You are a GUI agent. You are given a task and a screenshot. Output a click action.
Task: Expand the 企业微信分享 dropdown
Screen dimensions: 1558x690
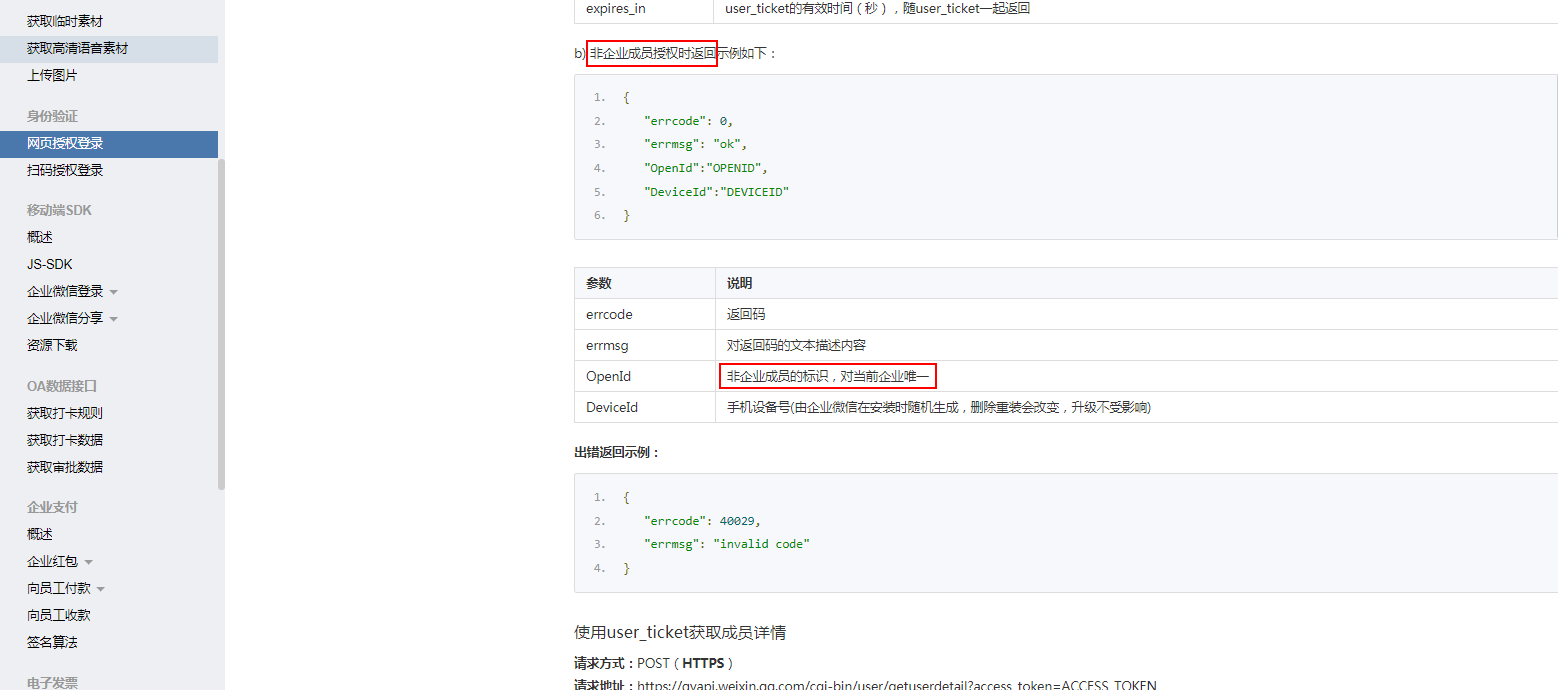click(x=66, y=317)
